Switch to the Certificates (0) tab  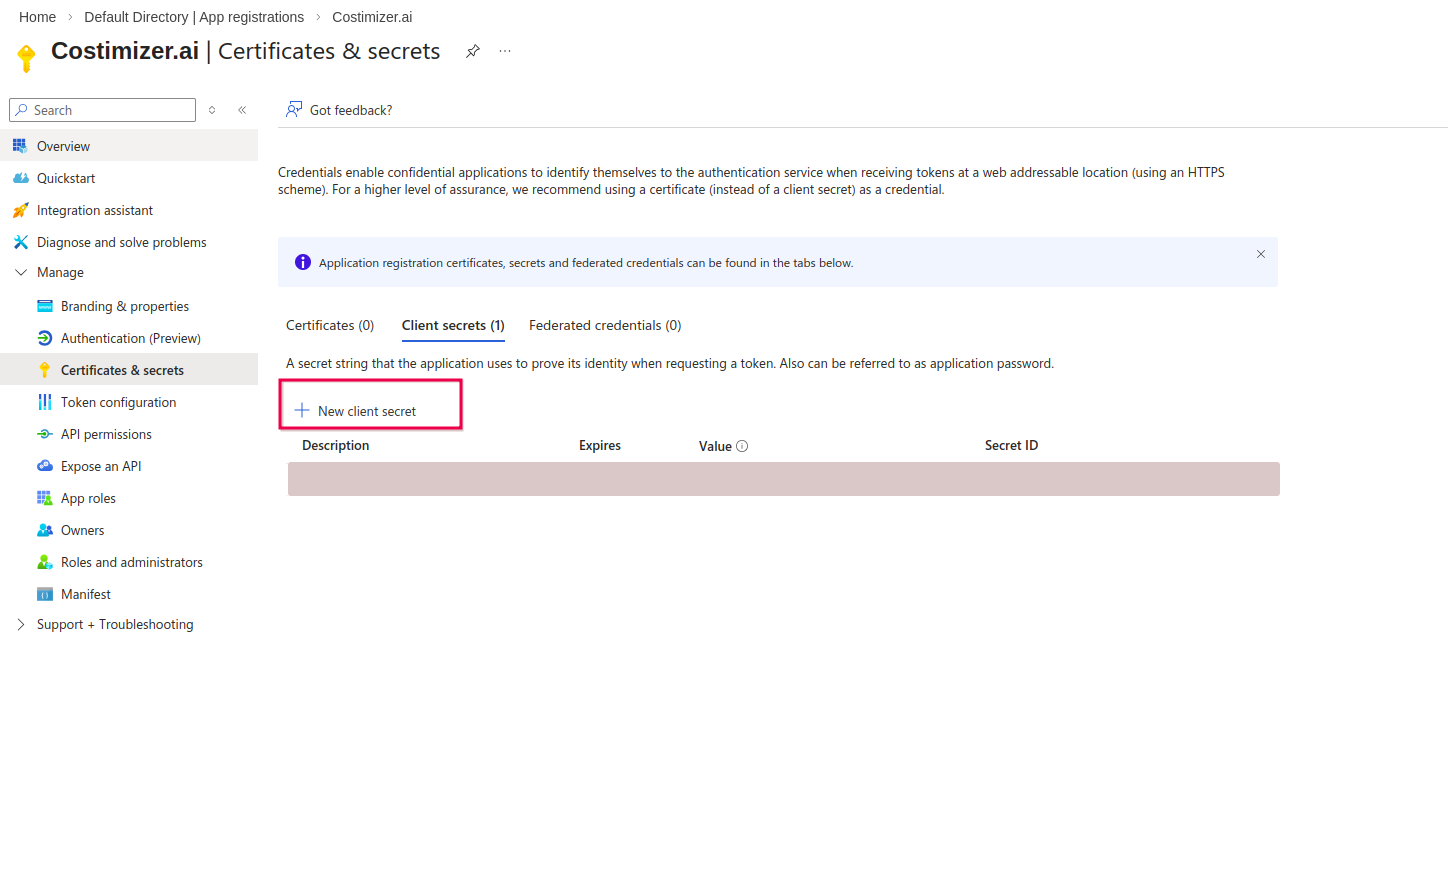[330, 325]
